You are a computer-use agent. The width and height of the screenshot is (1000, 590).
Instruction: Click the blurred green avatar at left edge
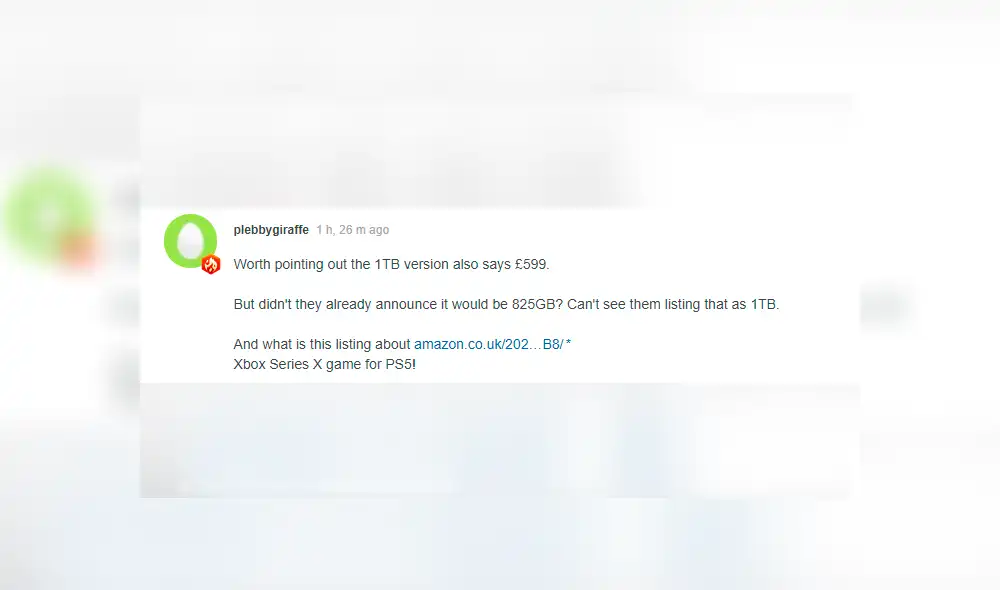[48, 214]
